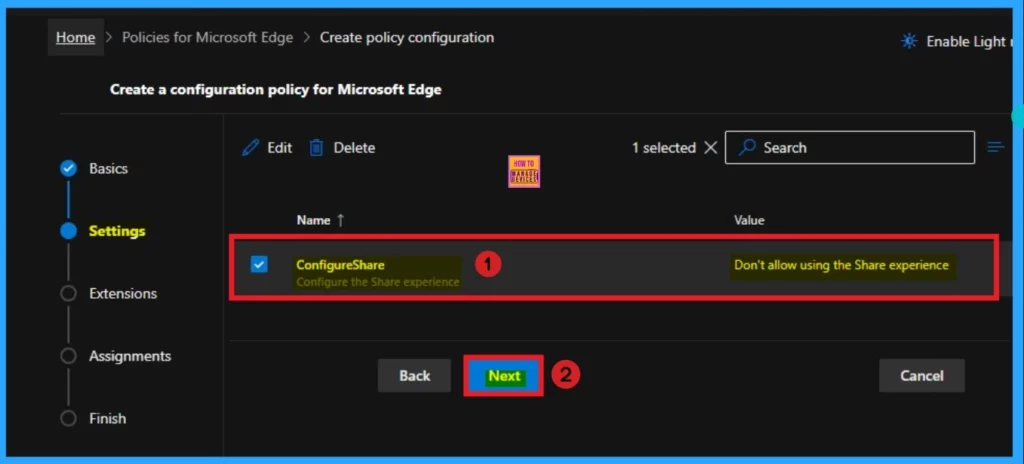The width and height of the screenshot is (1024, 464).
Task: Select the ConfigureShare policy name
Action: [x=340, y=265]
